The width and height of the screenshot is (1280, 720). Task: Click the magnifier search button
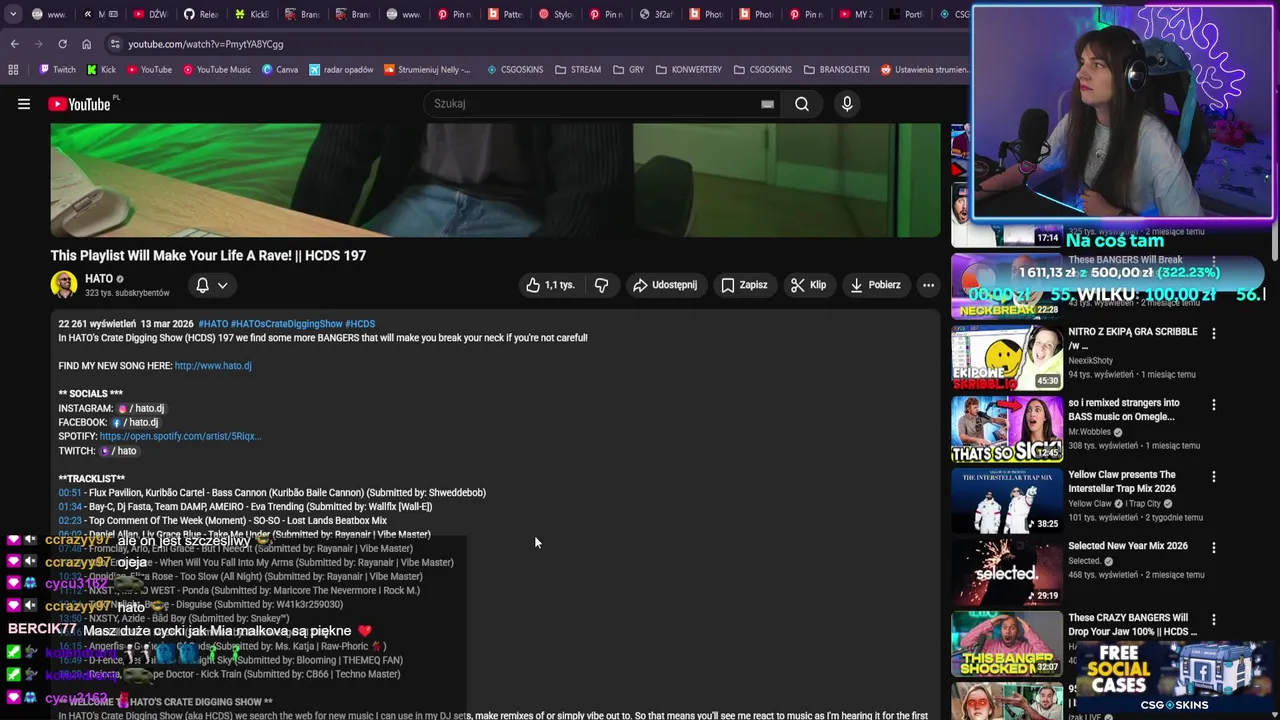(x=802, y=104)
